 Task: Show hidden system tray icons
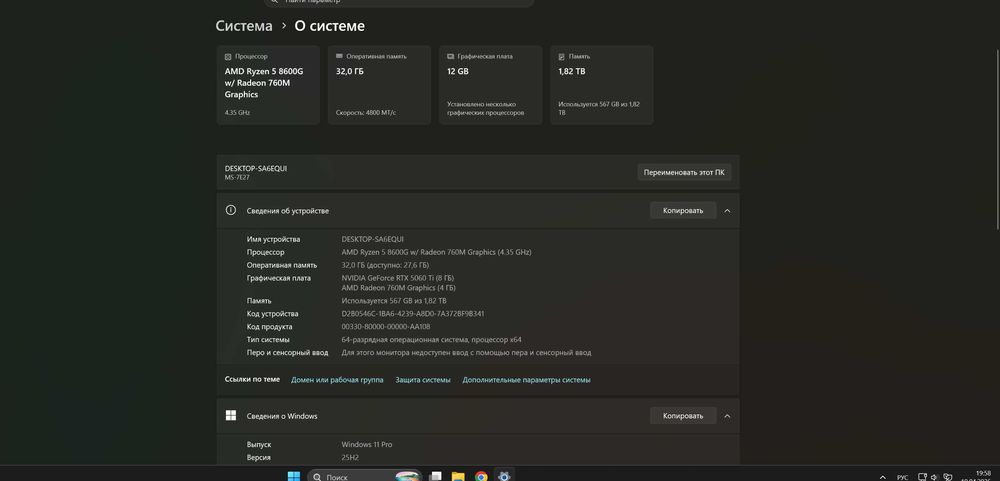tap(883, 477)
